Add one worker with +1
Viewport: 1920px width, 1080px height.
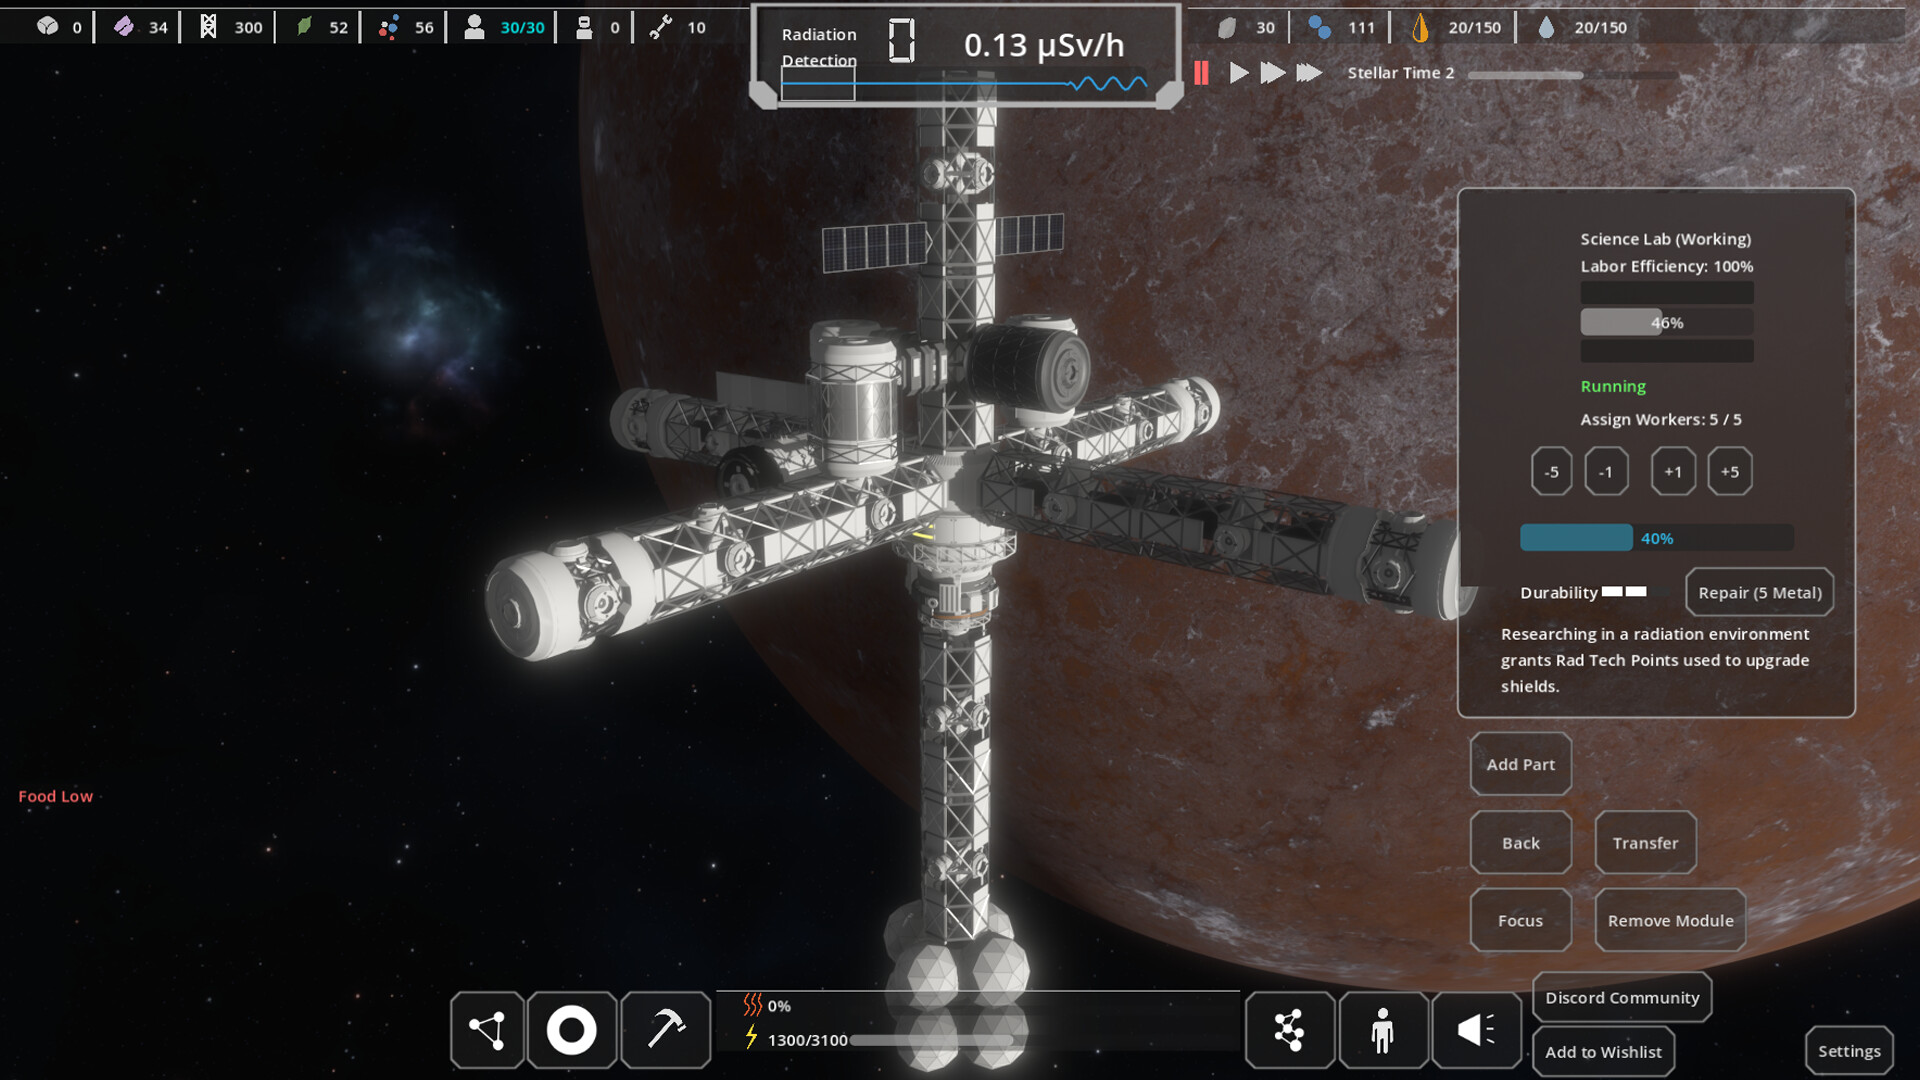click(x=1673, y=471)
